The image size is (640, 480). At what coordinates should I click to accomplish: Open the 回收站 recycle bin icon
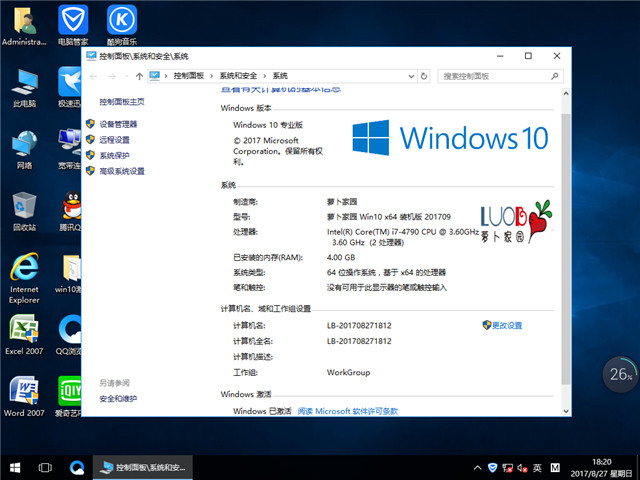(24, 210)
